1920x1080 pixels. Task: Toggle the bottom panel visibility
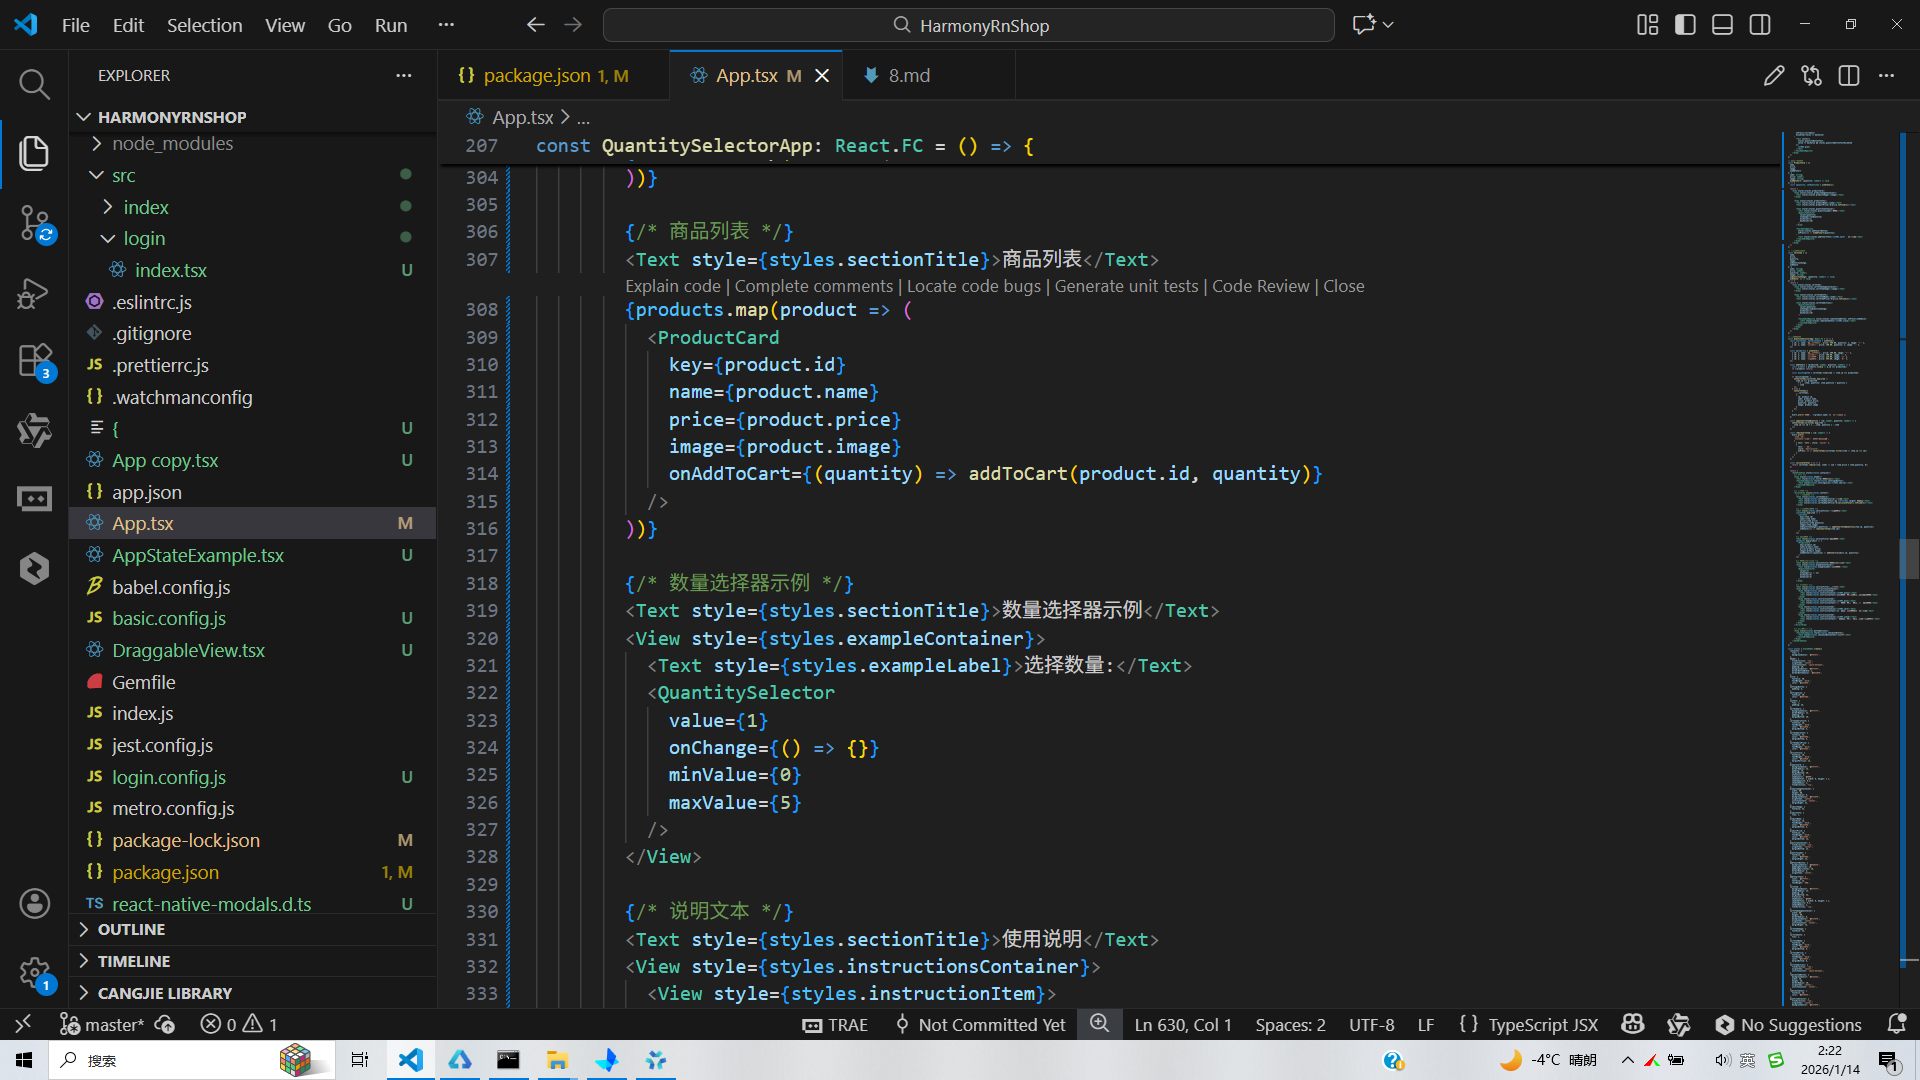[x=1722, y=25]
